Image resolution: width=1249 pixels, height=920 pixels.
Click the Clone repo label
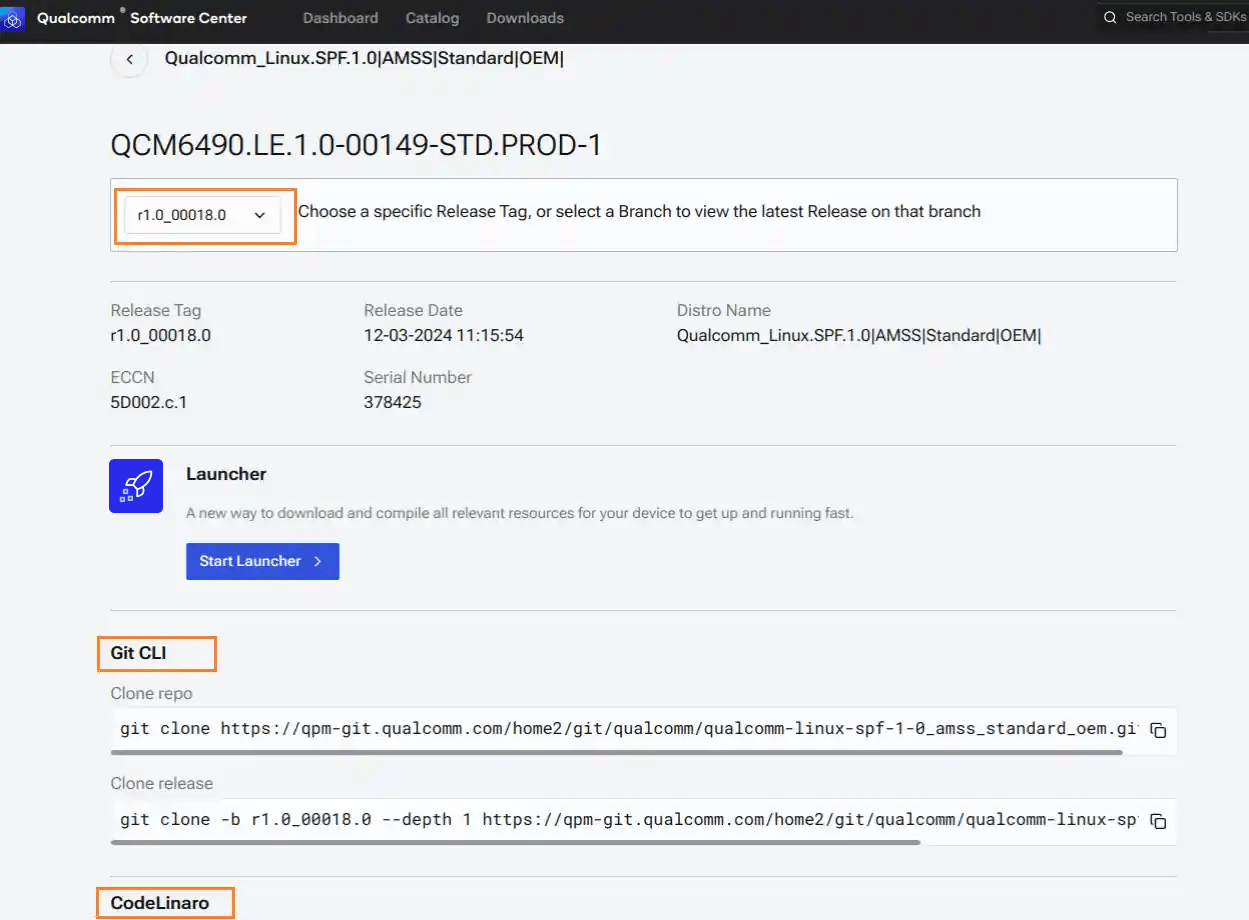click(152, 693)
